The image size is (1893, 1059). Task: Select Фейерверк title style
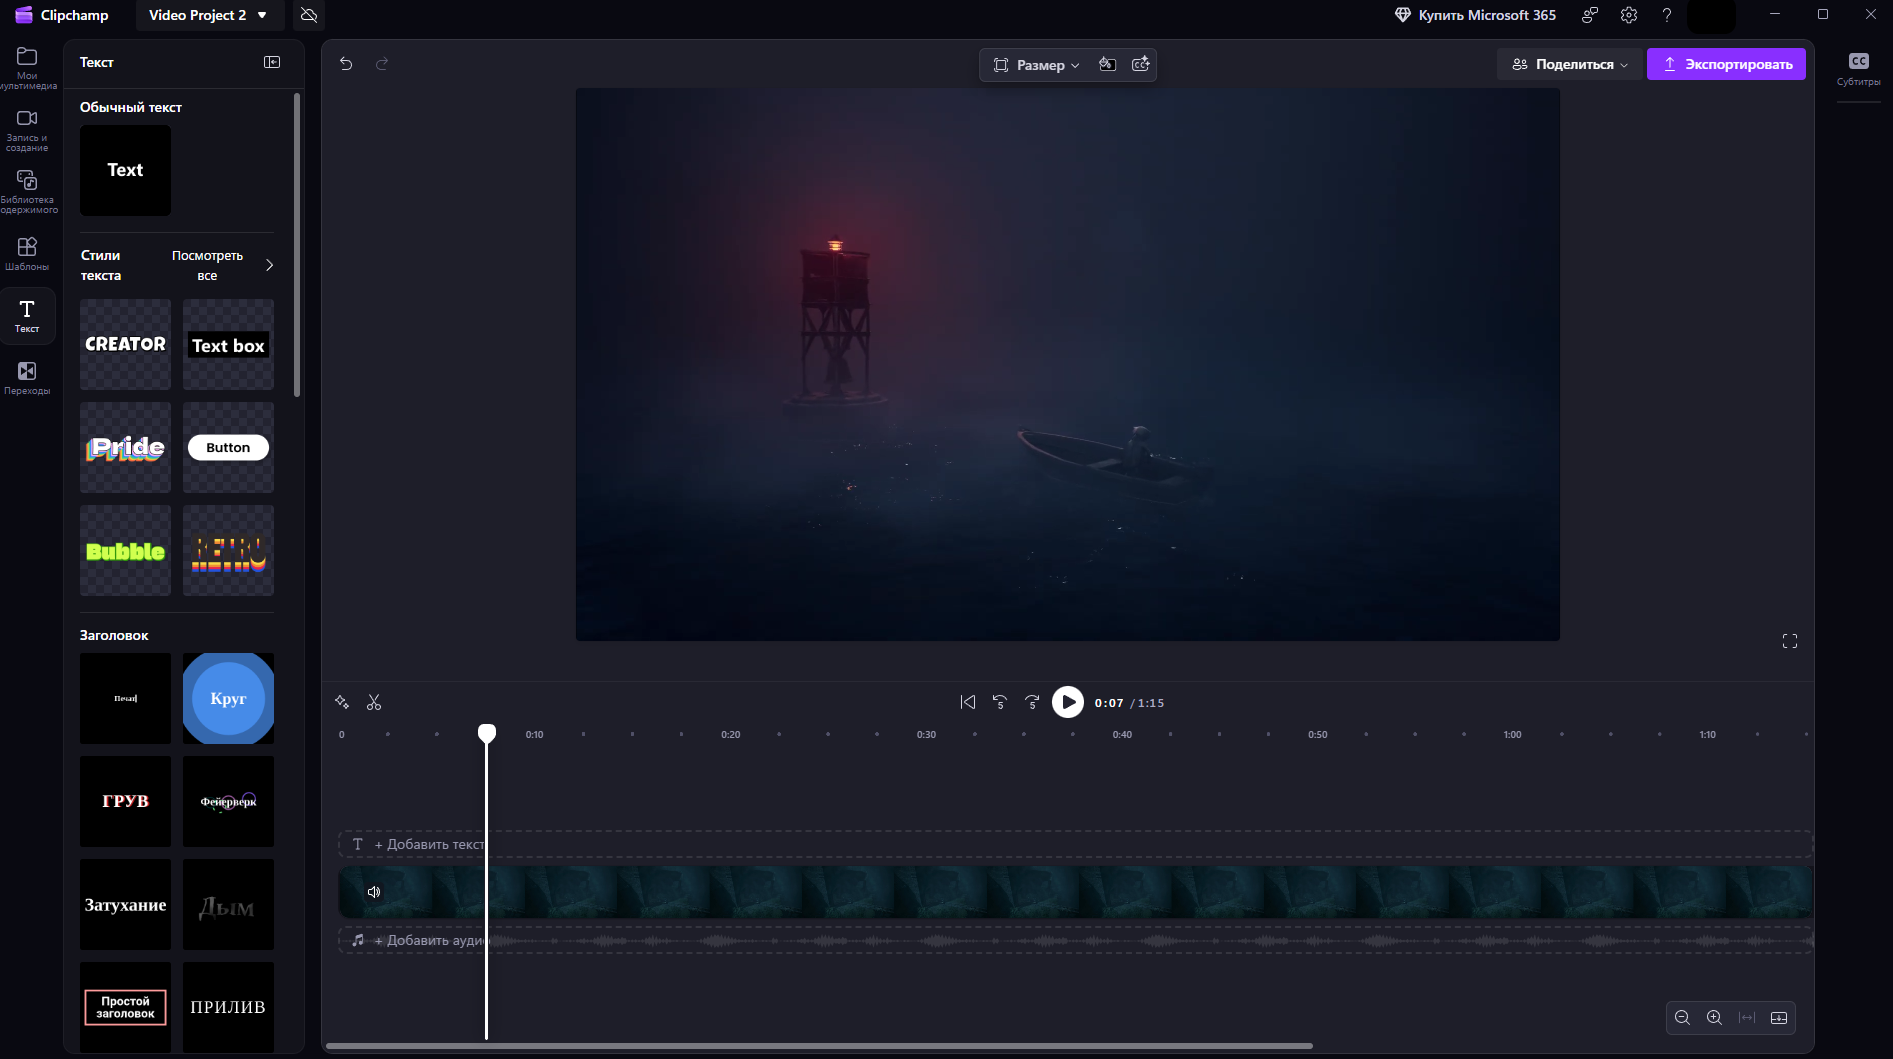coord(228,801)
